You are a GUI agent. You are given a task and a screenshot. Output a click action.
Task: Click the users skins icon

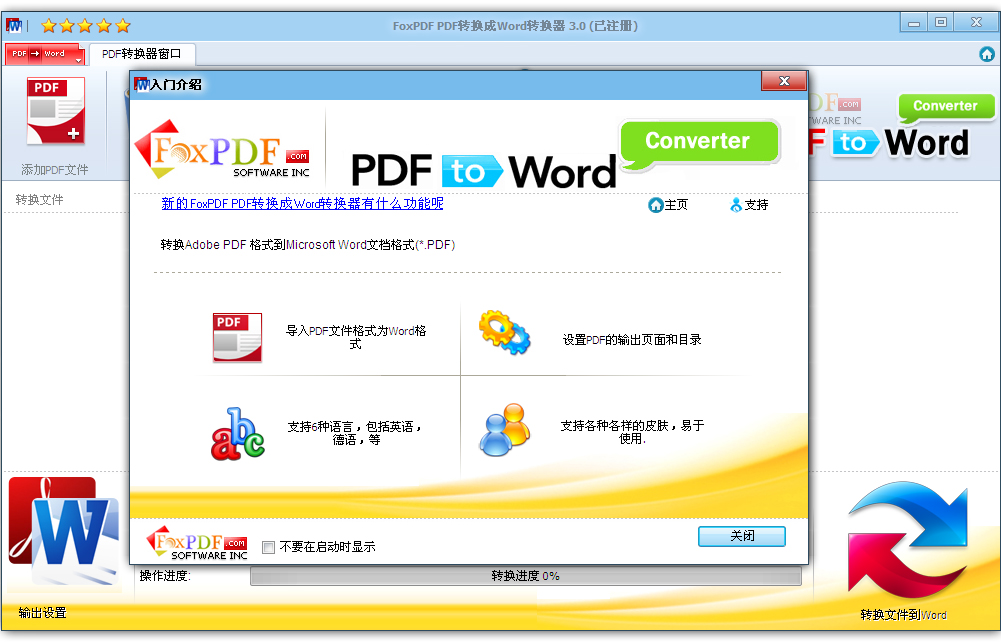pyautogui.click(x=504, y=430)
